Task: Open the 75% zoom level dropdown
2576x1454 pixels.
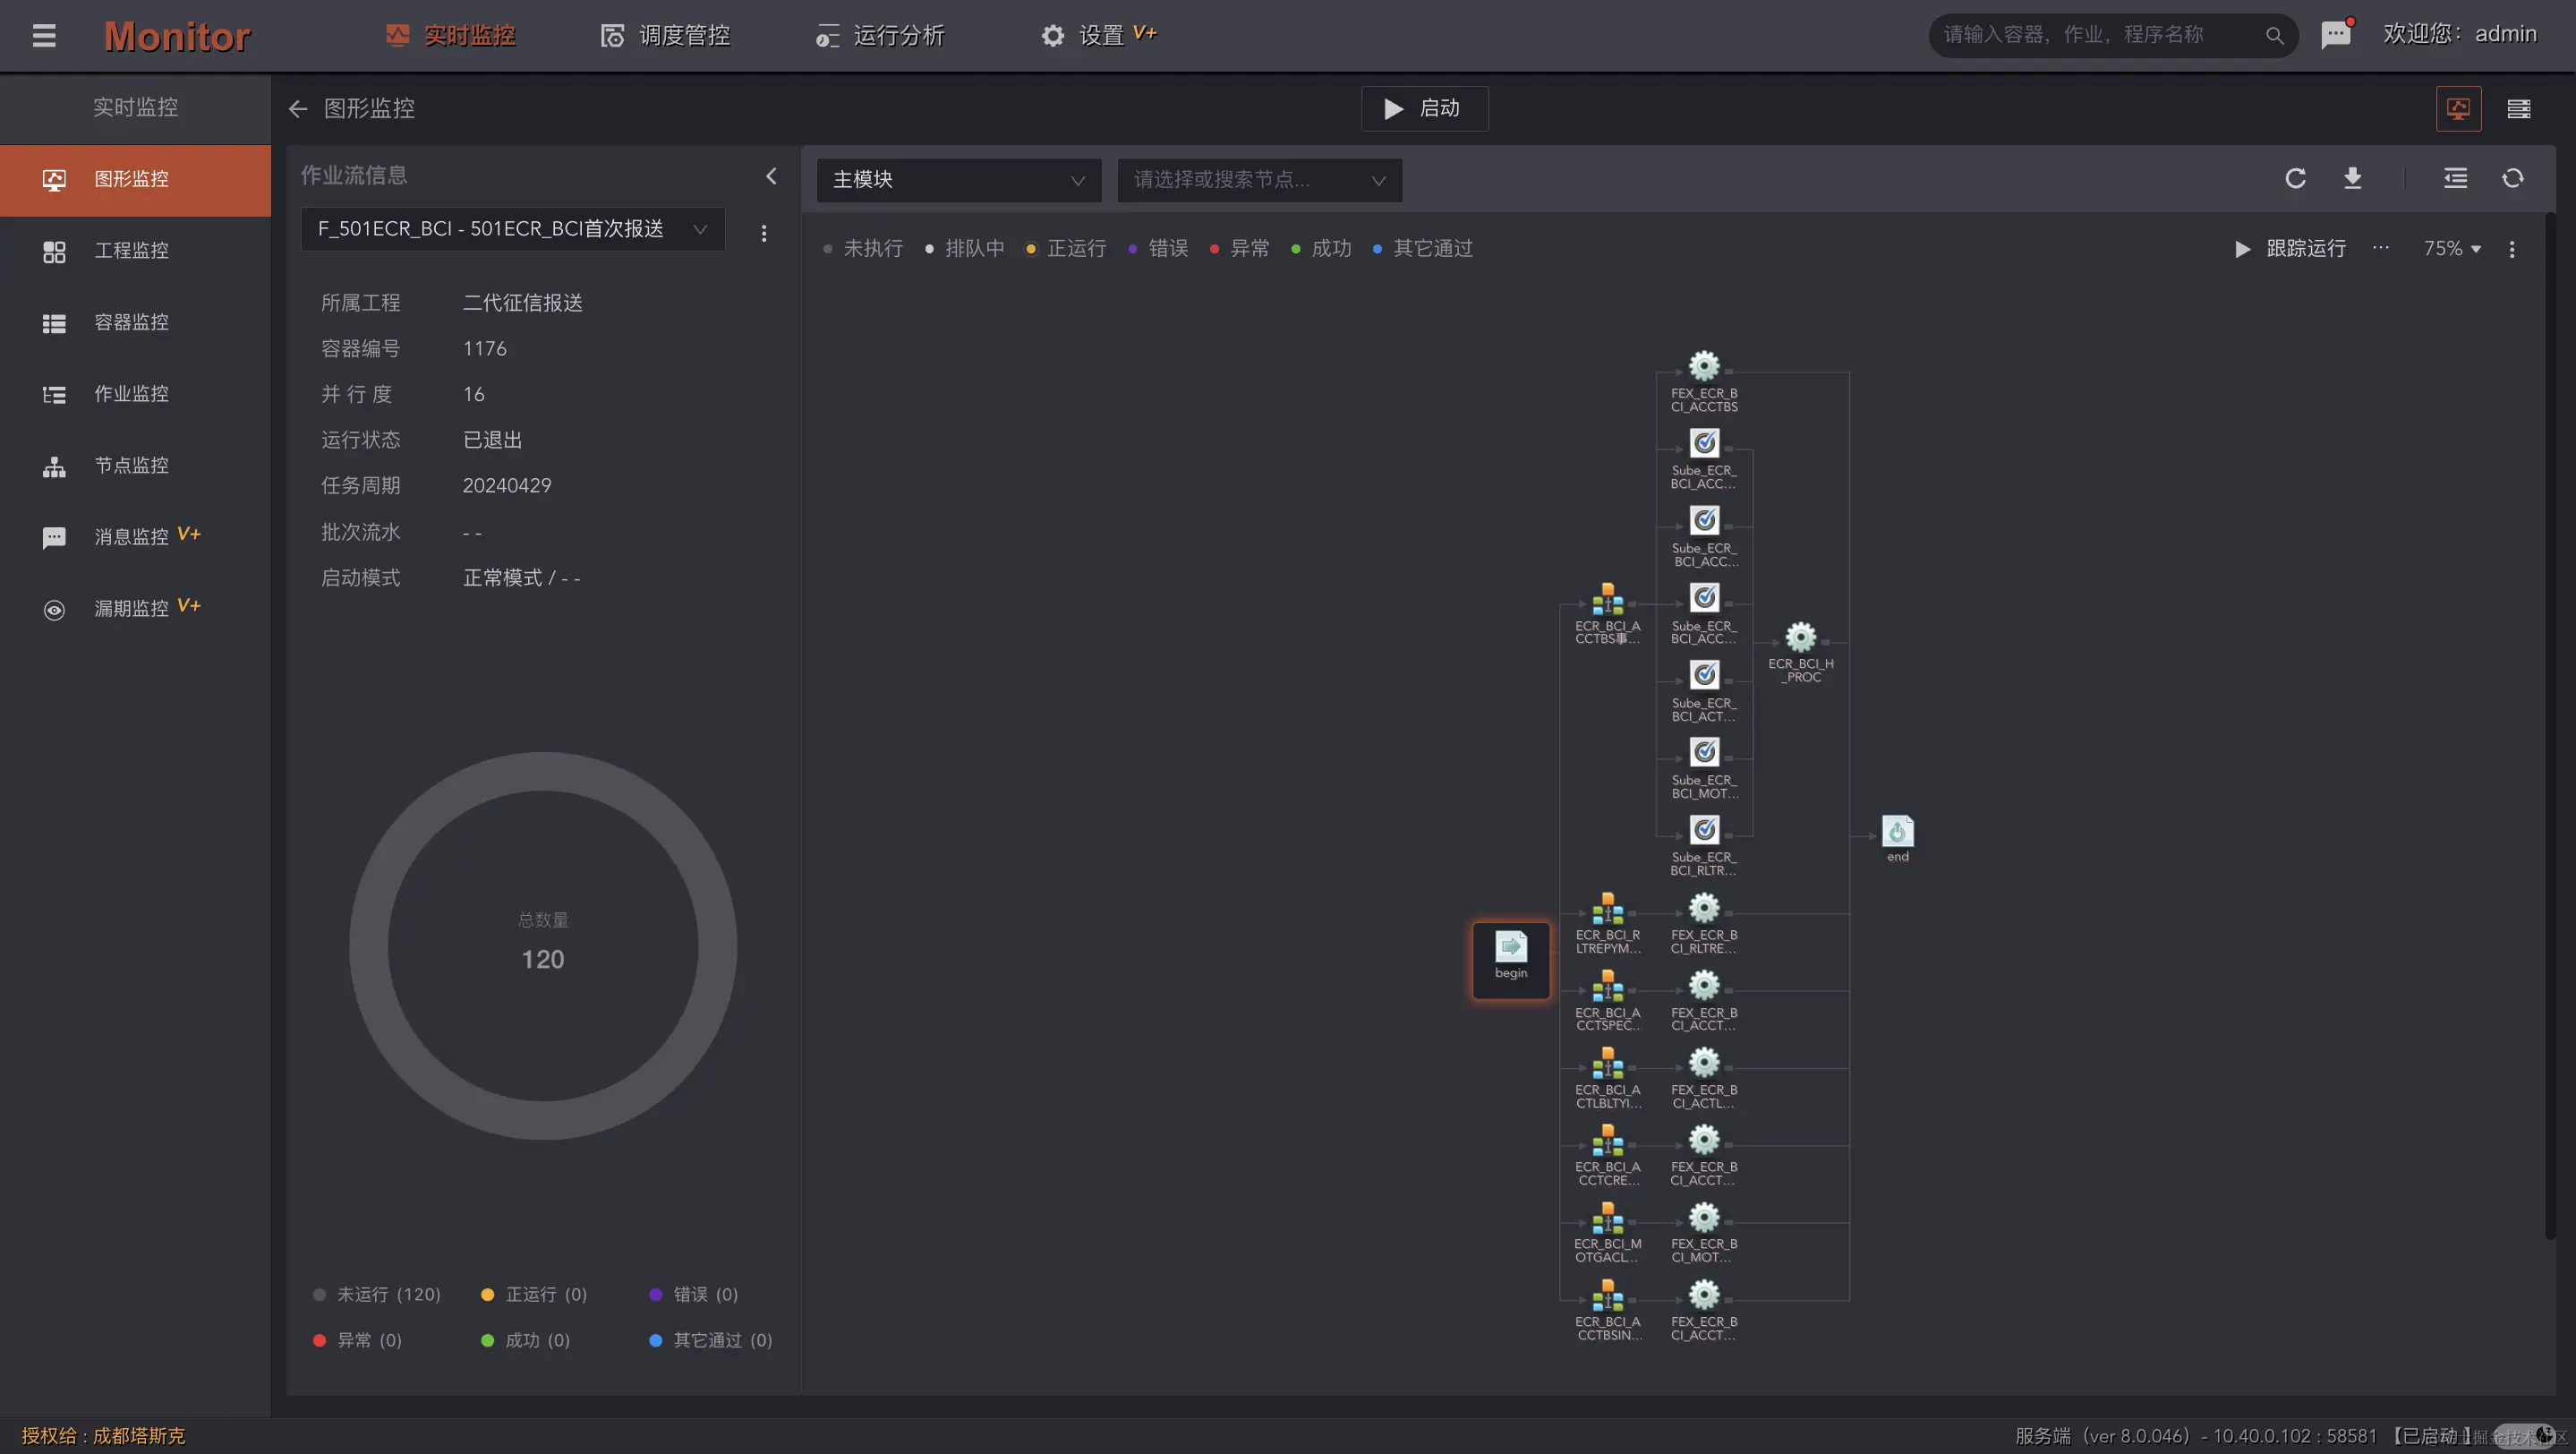Action: [x=2451, y=249]
